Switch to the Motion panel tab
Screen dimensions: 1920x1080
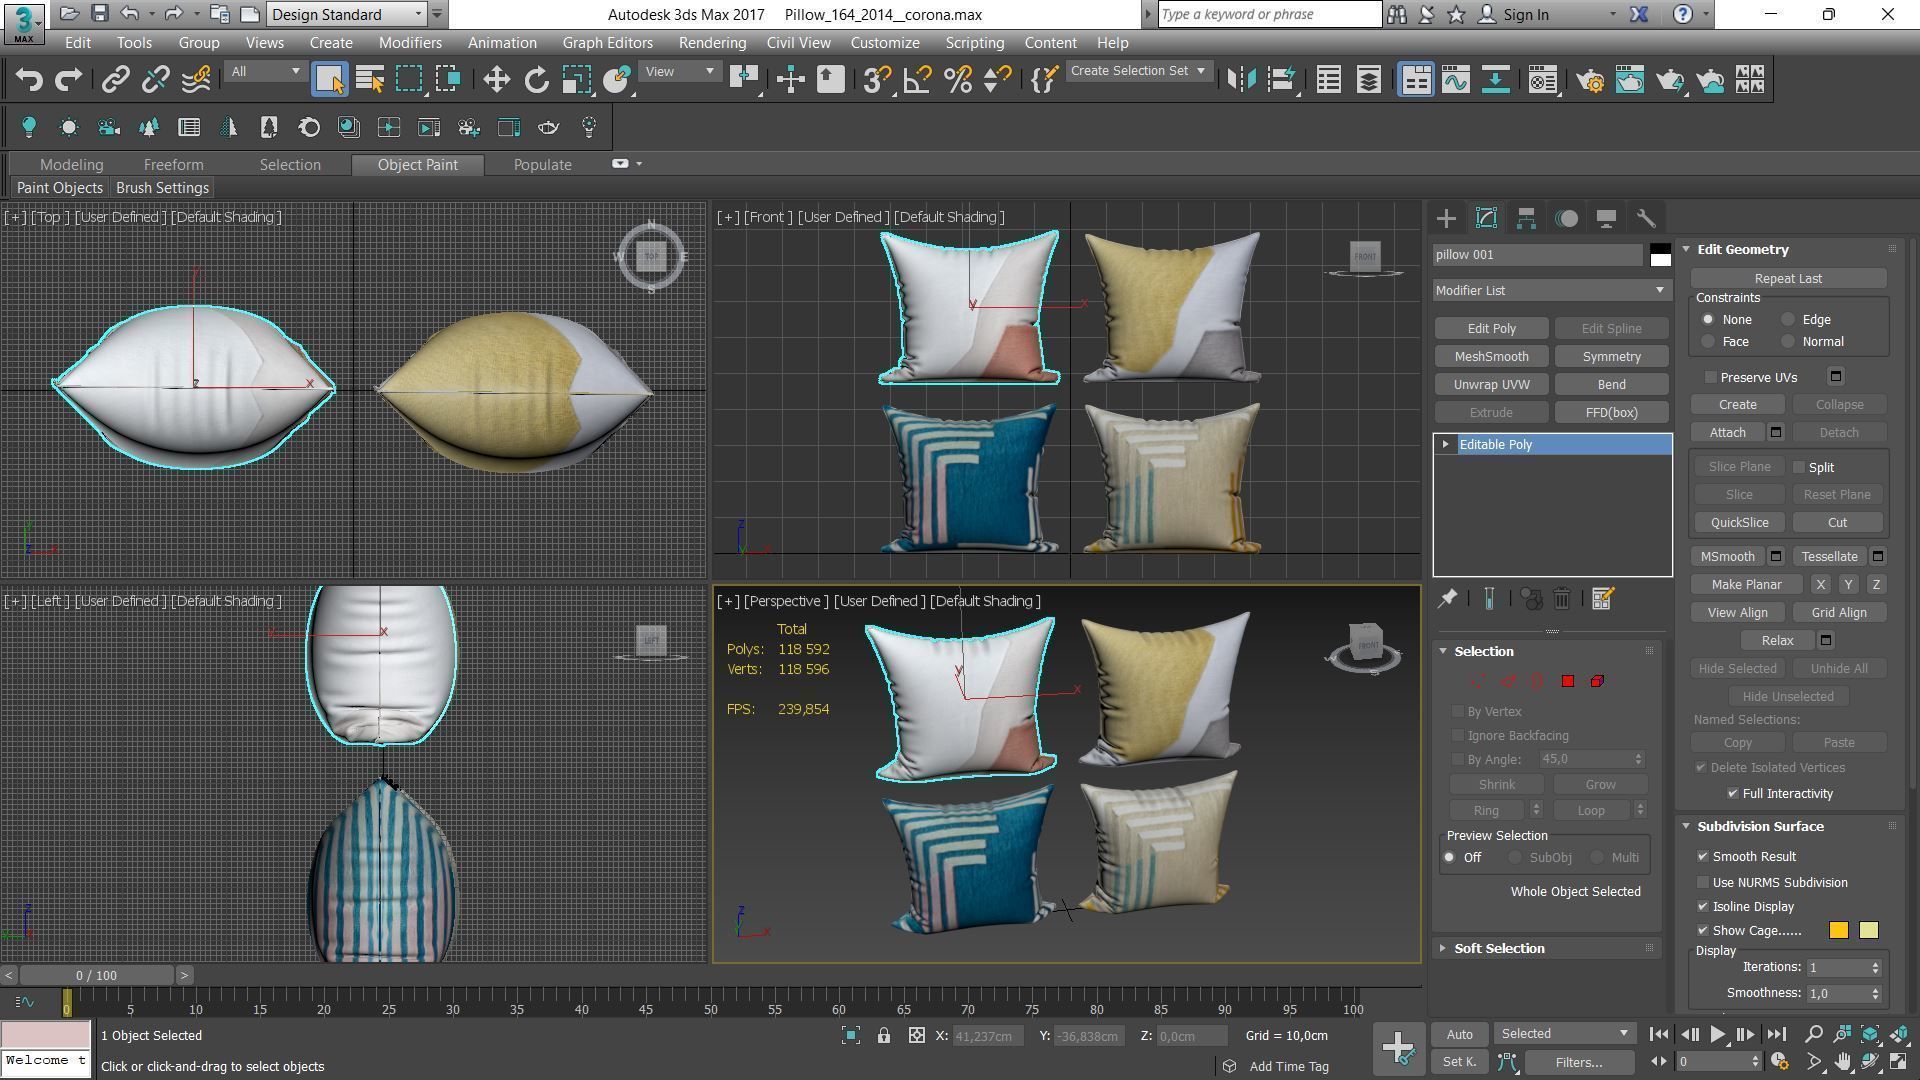(1566, 218)
